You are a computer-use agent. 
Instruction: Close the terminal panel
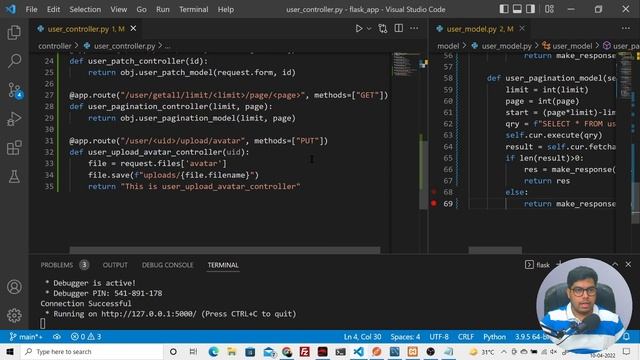628,264
